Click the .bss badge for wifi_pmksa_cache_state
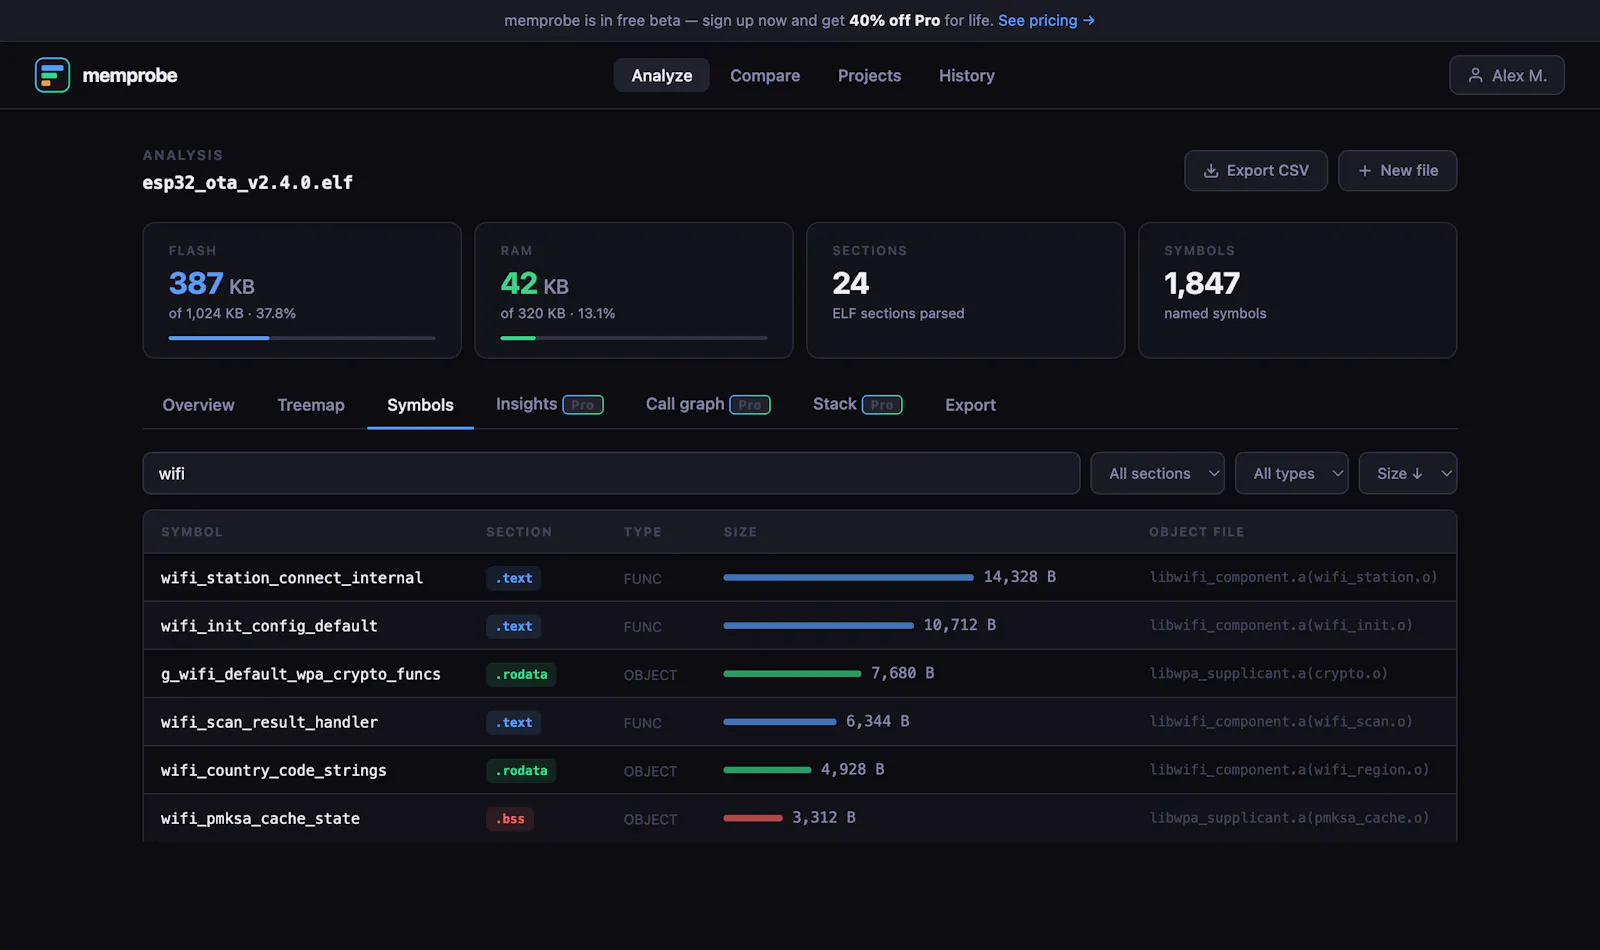The image size is (1600, 950). click(510, 818)
